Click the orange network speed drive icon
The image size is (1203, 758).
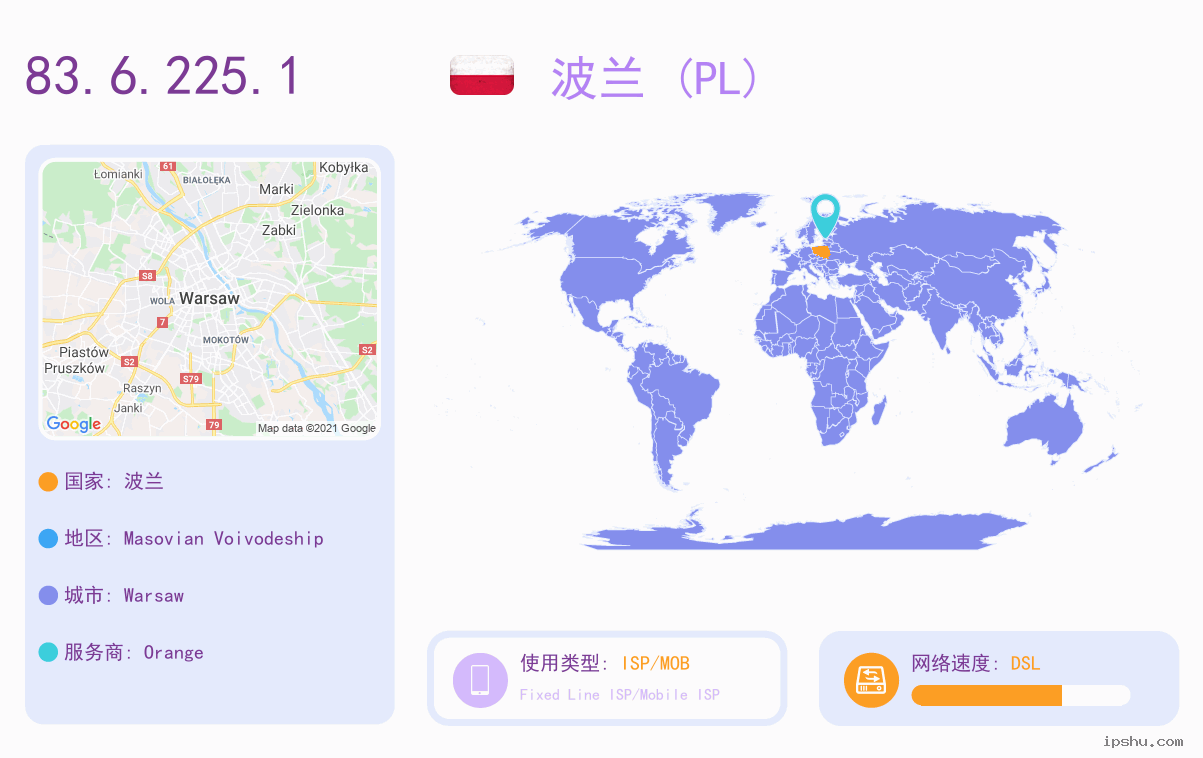[872, 680]
